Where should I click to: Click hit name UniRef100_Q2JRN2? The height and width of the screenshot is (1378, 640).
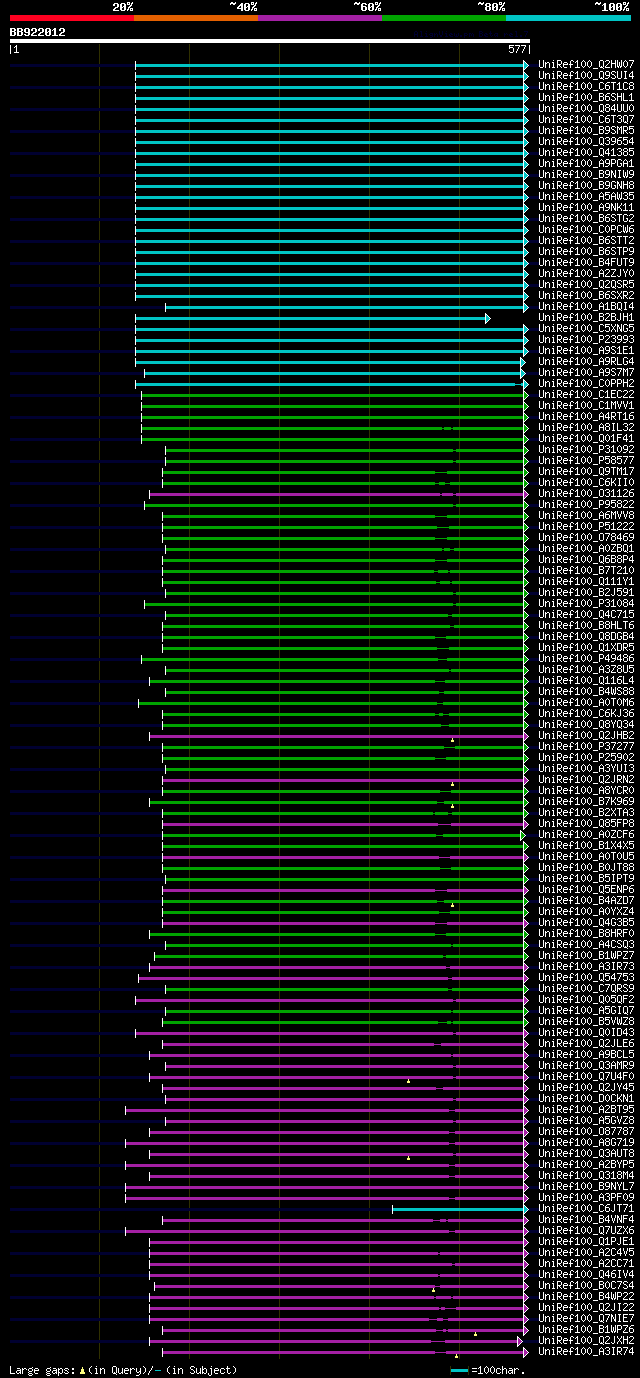coord(586,779)
